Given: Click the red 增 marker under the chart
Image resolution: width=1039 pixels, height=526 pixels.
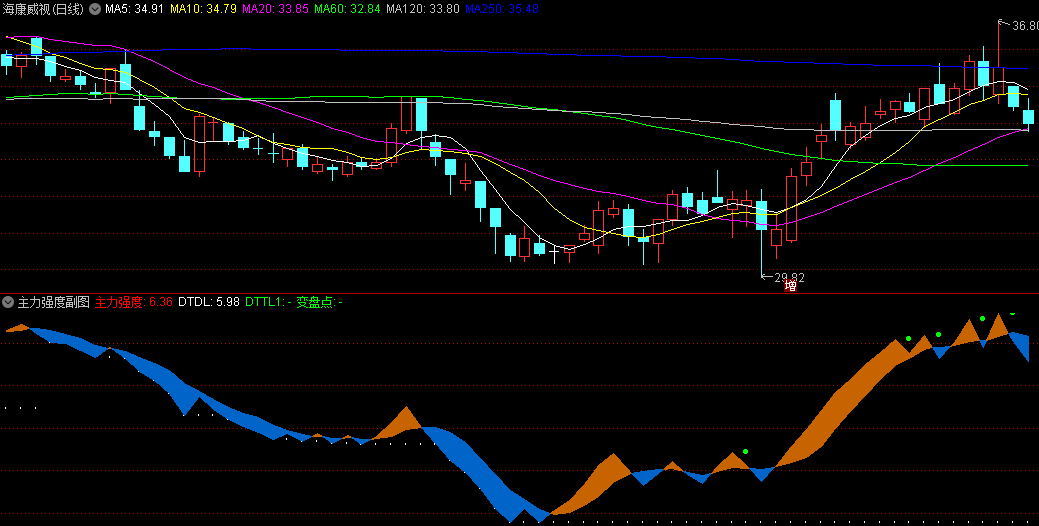Looking at the screenshot, I should (x=791, y=286).
